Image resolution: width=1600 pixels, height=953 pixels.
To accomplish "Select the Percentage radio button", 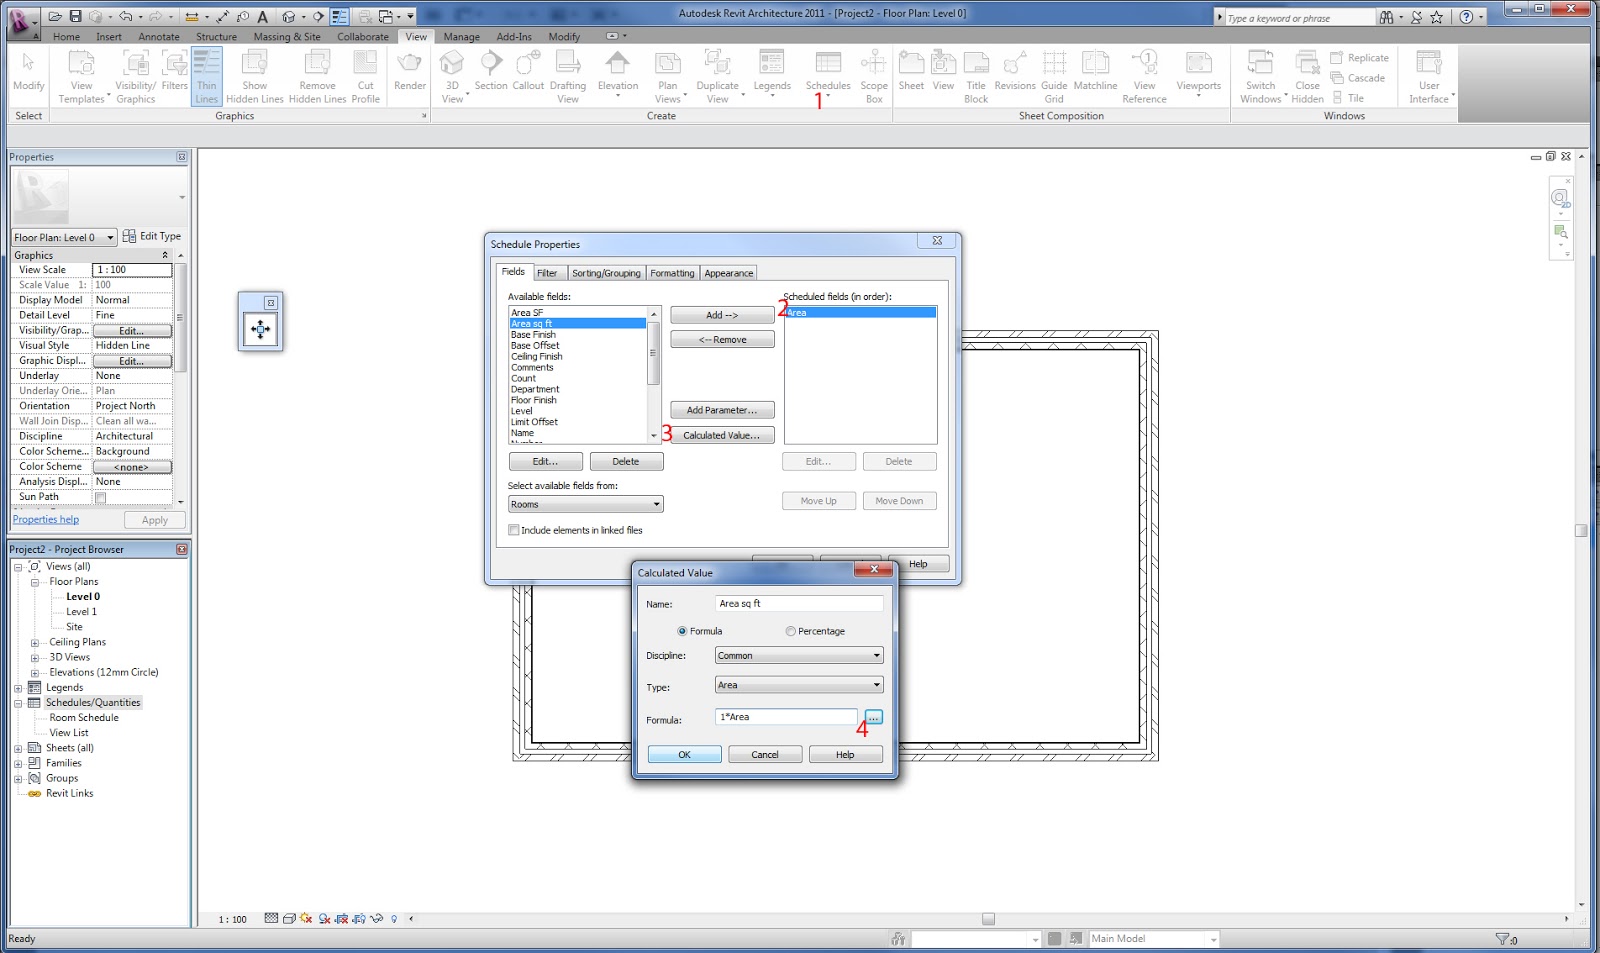I will [790, 631].
